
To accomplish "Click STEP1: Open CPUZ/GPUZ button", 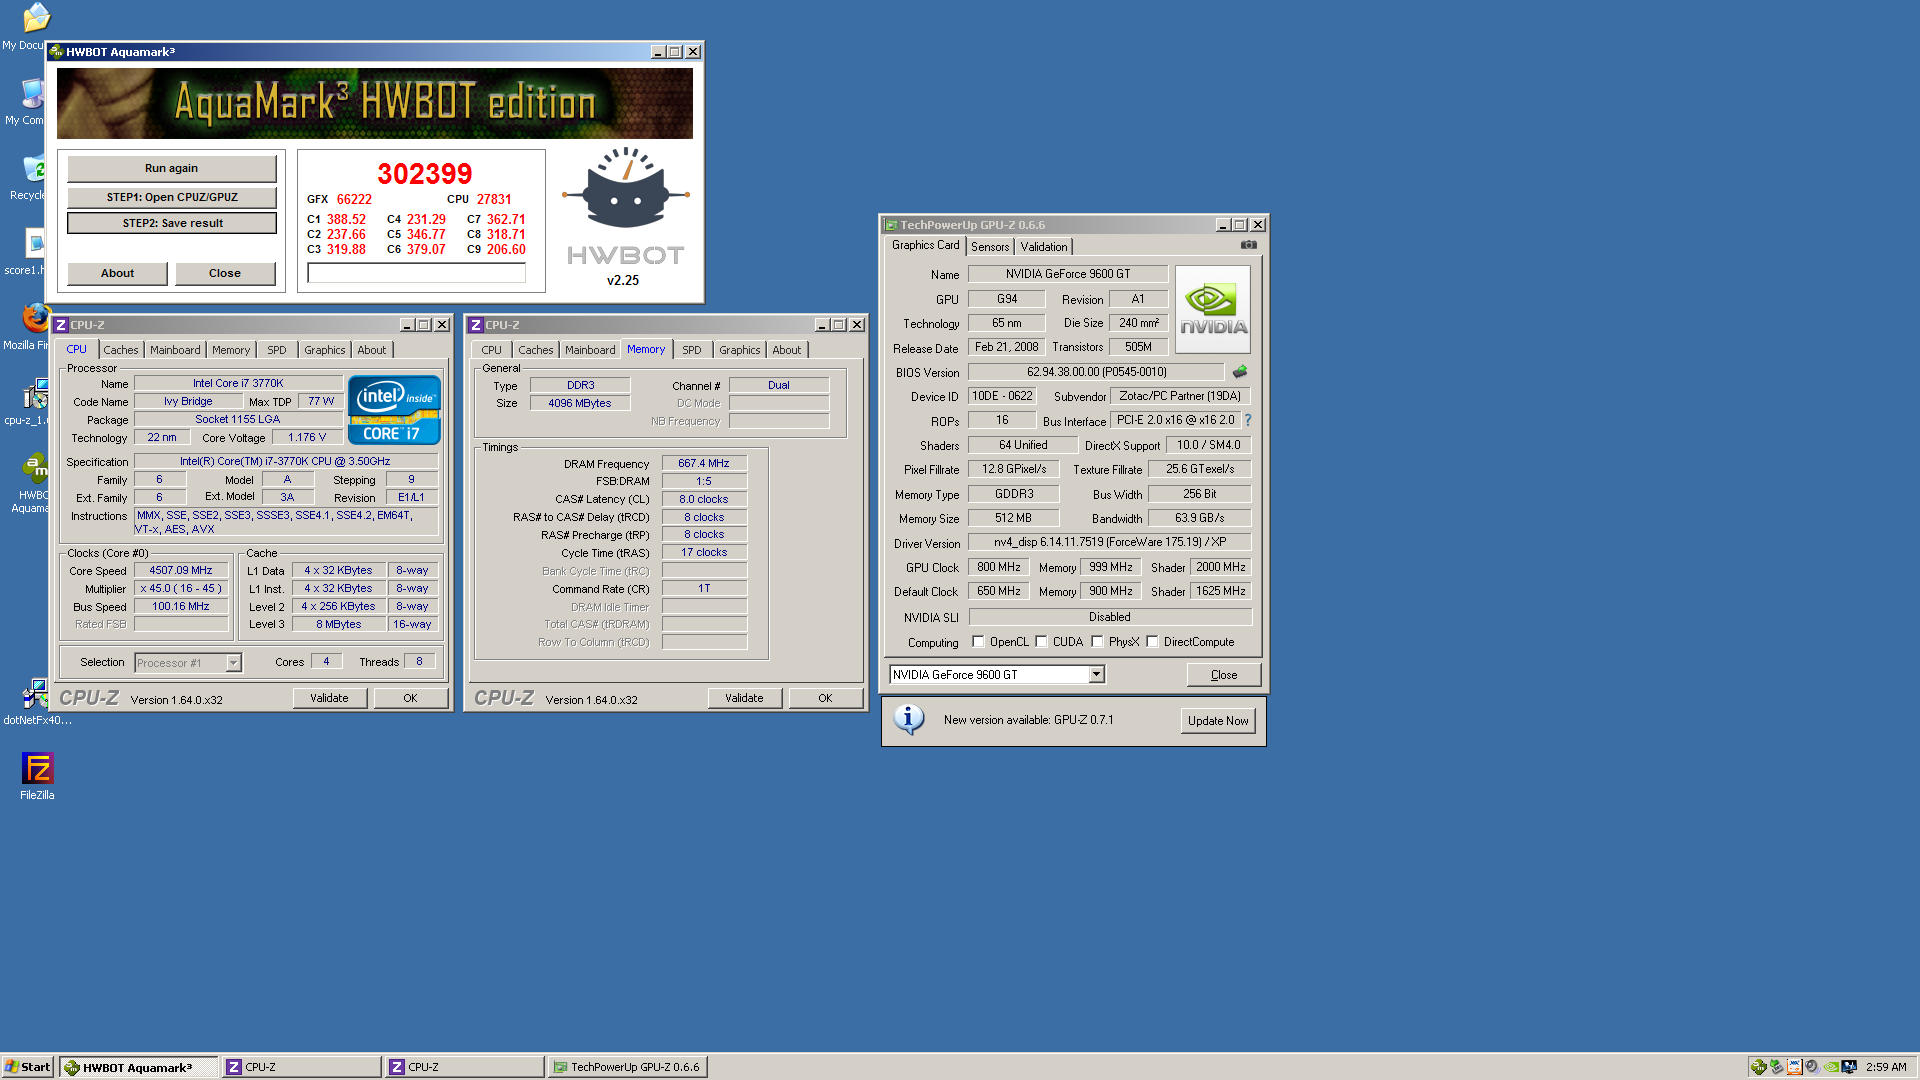I will point(172,197).
